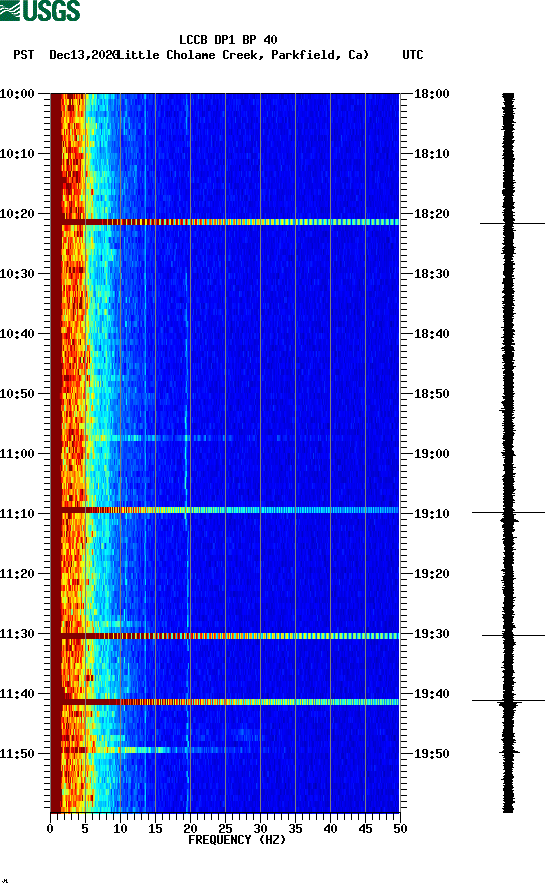Screen dimensions: 552x892
Task: Click the '10' frequency axis label
Action: point(120,829)
